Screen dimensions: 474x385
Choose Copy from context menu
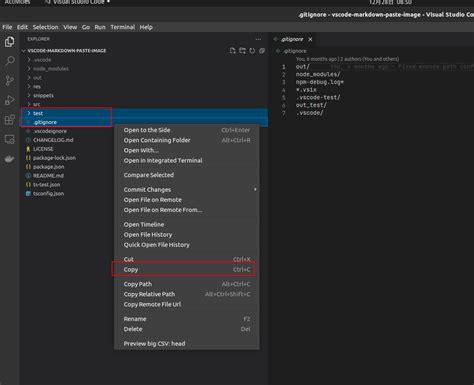tap(187, 269)
